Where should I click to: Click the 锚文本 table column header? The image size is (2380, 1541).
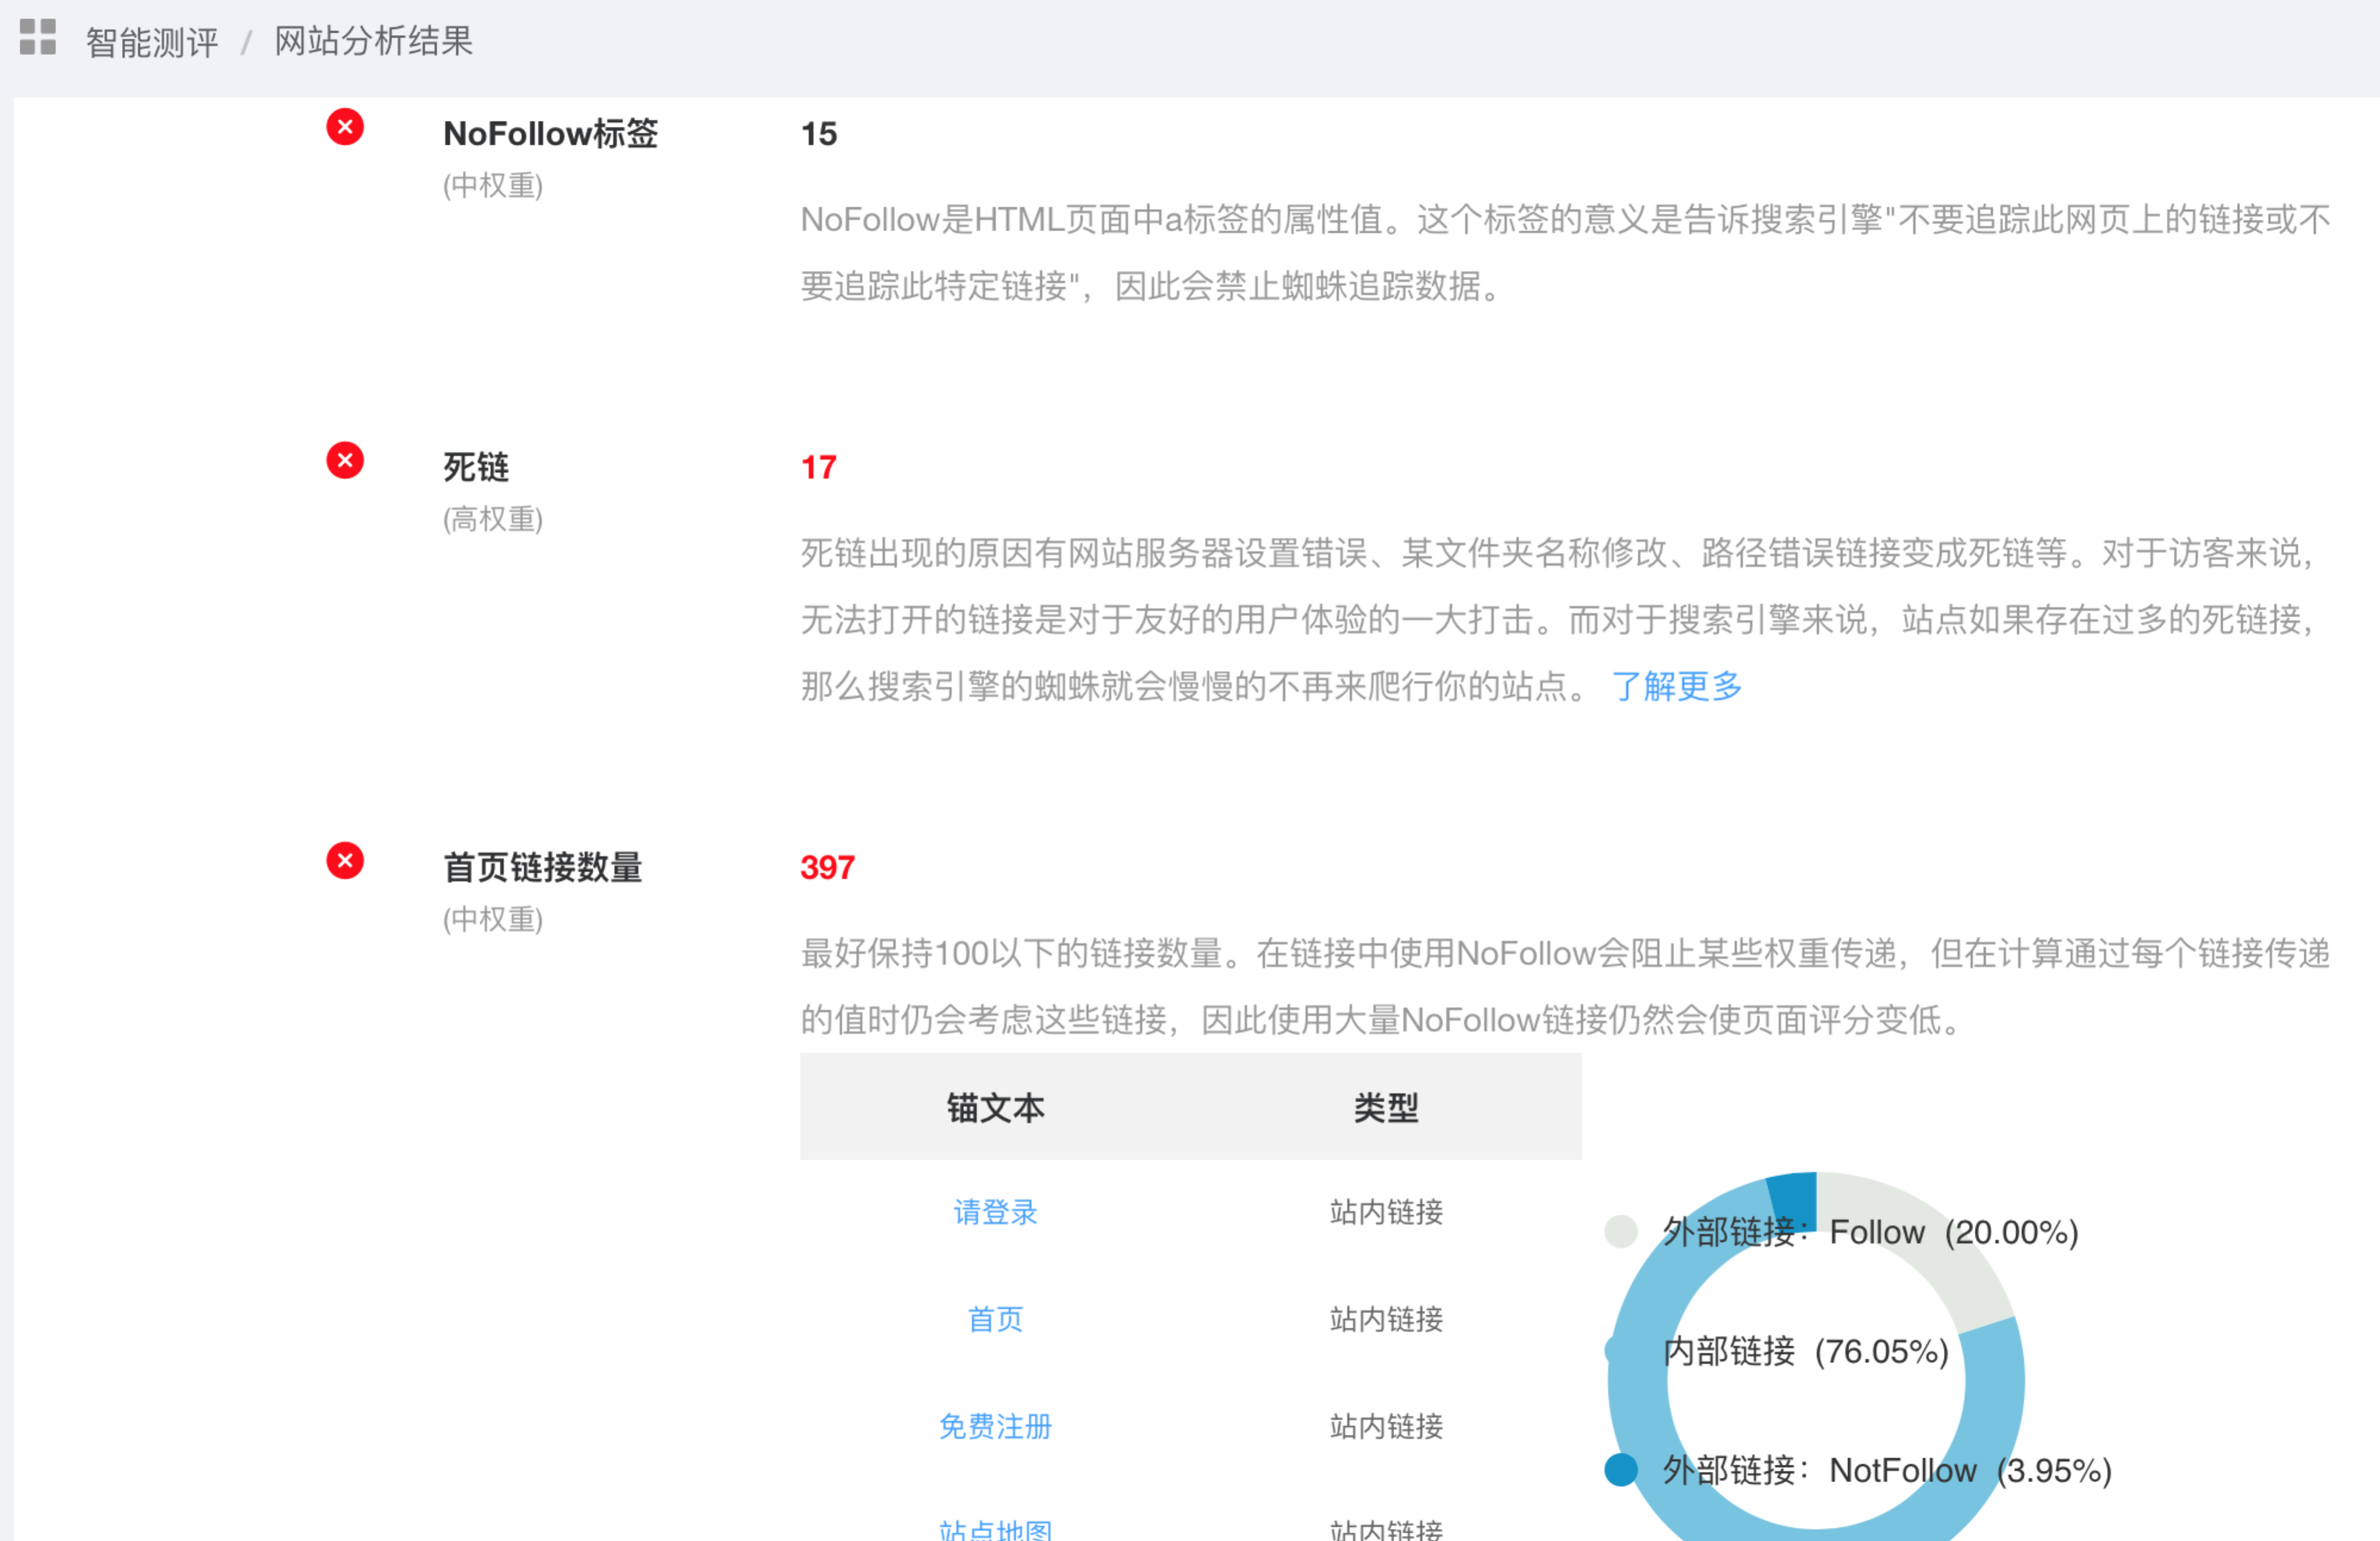coord(995,1107)
